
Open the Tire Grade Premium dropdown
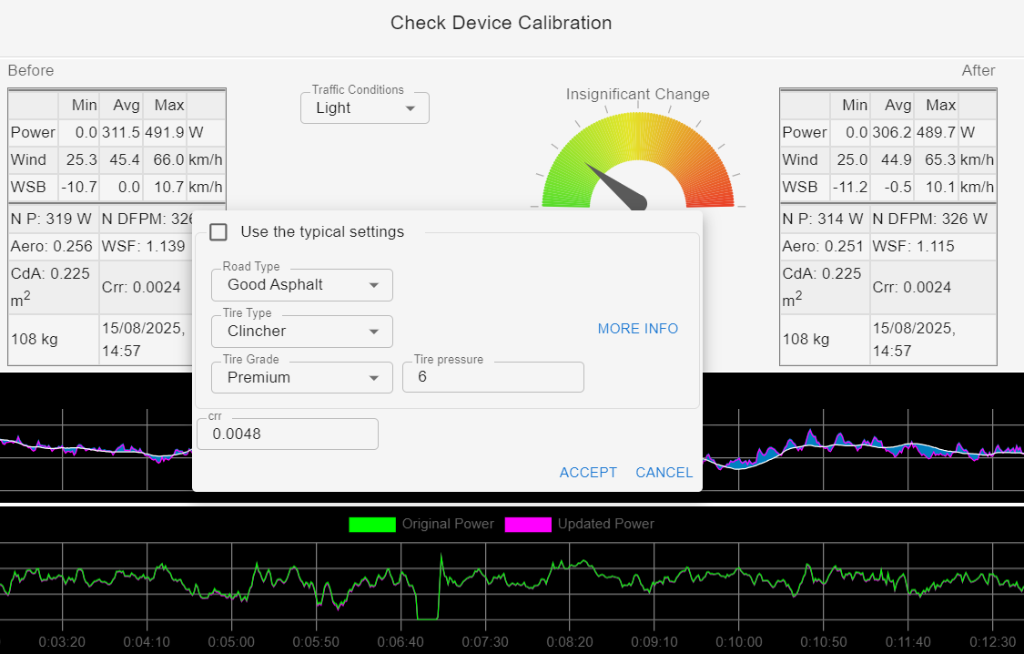point(302,378)
